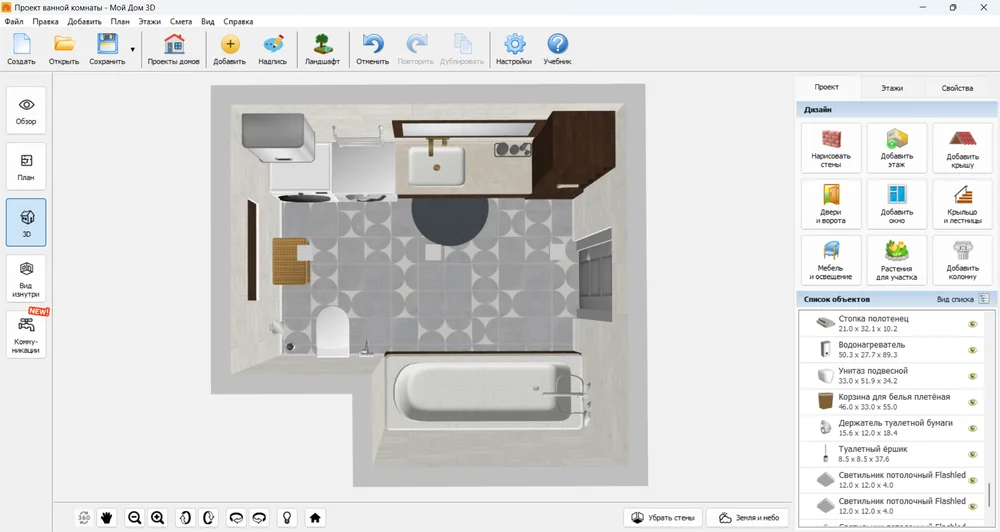The image size is (1000, 532).
Task: Open the Смета menu
Action: pyautogui.click(x=181, y=21)
